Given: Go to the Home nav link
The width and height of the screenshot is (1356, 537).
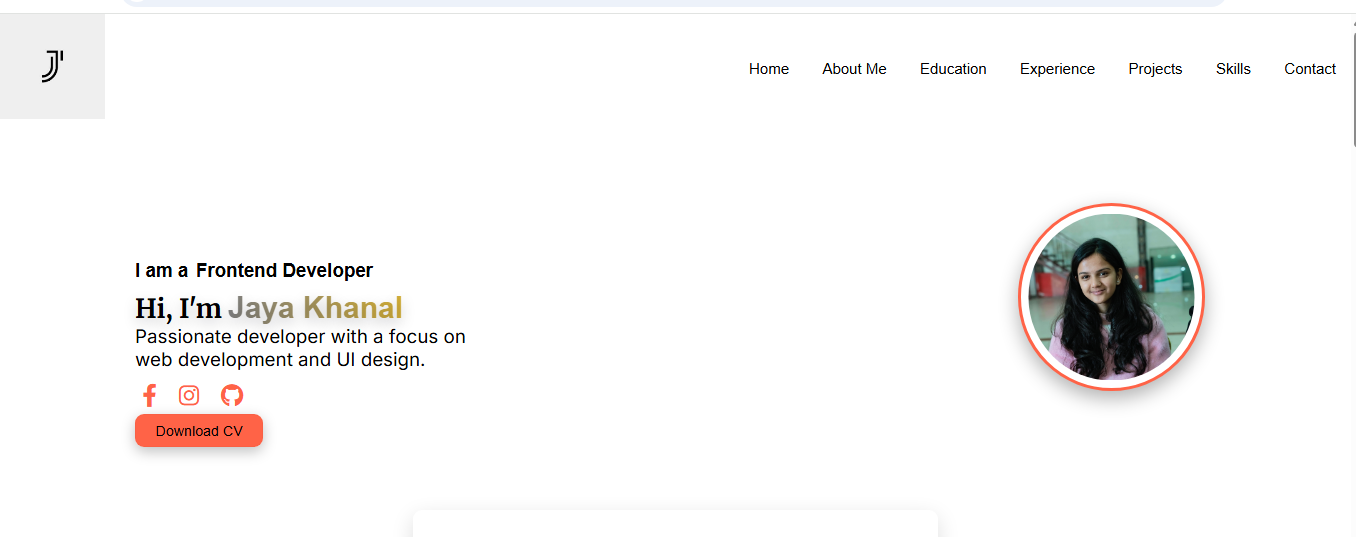Looking at the screenshot, I should (x=768, y=69).
